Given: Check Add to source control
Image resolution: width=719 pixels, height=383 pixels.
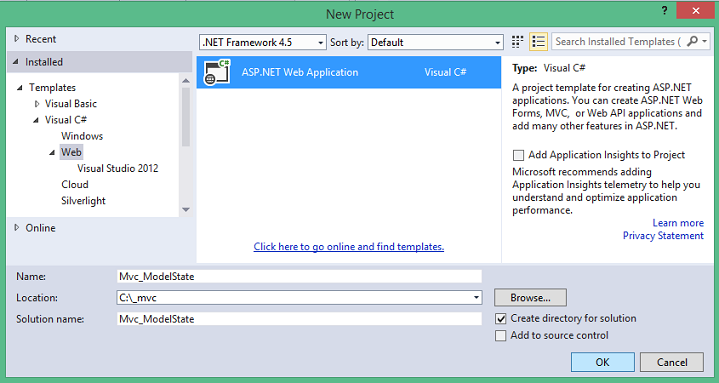Looking at the screenshot, I should 501,336.
